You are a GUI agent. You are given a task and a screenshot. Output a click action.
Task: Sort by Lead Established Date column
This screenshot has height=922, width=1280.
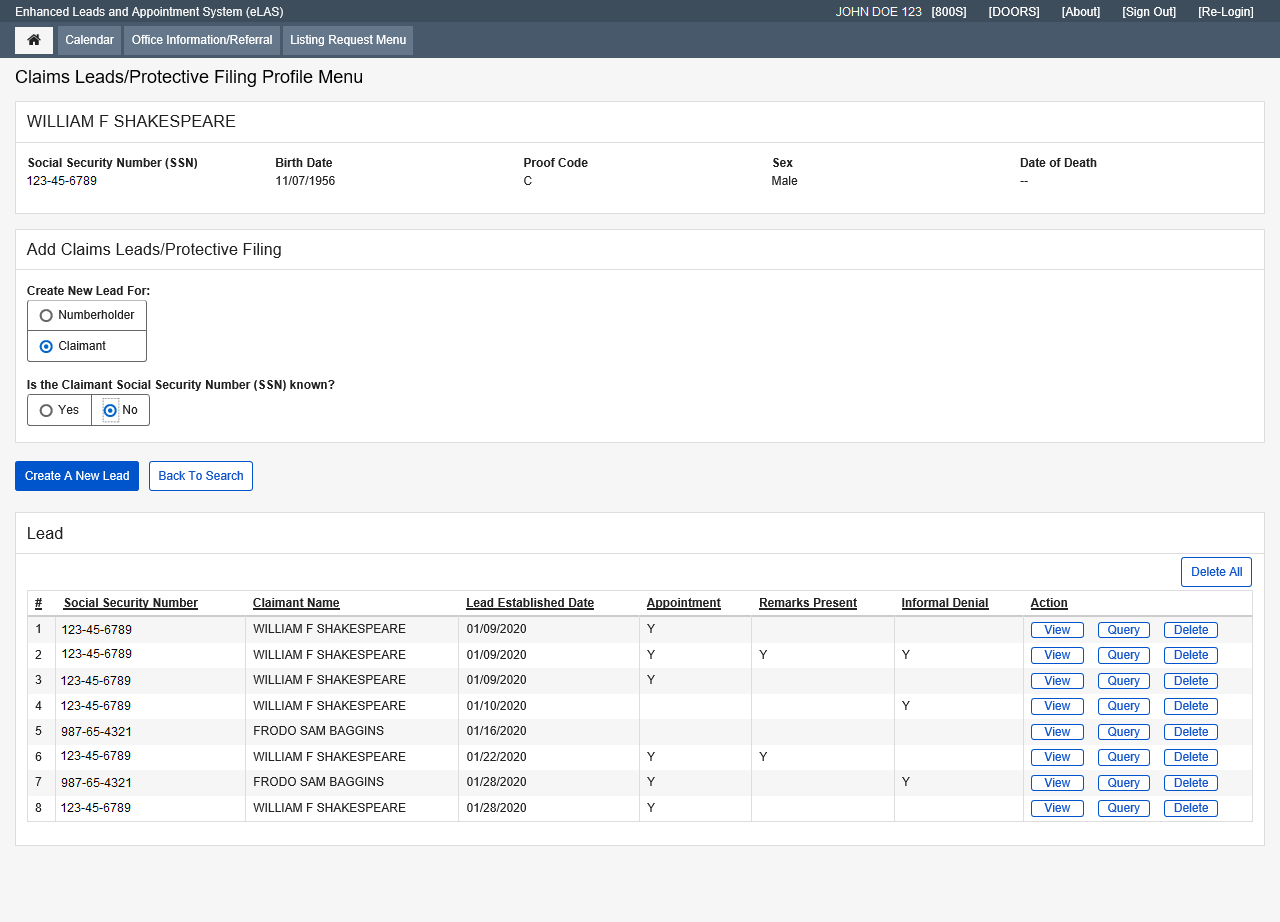[530, 603]
